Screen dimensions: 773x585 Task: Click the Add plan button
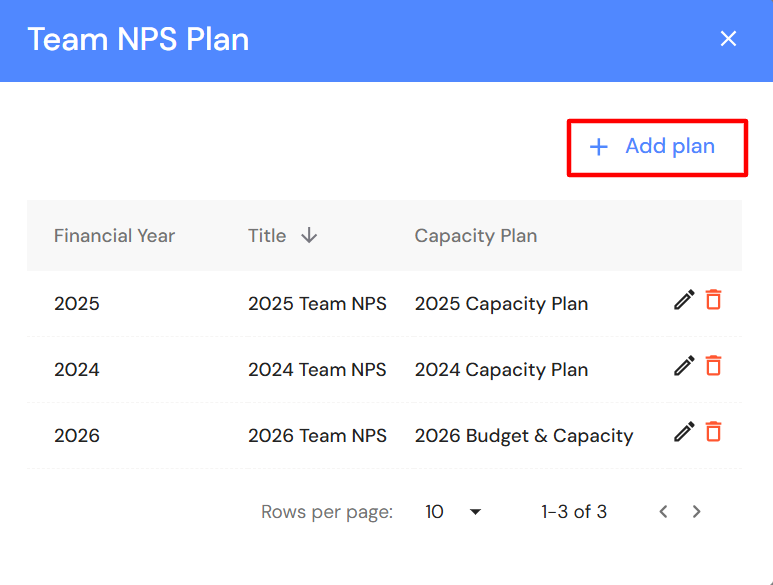coord(657,147)
